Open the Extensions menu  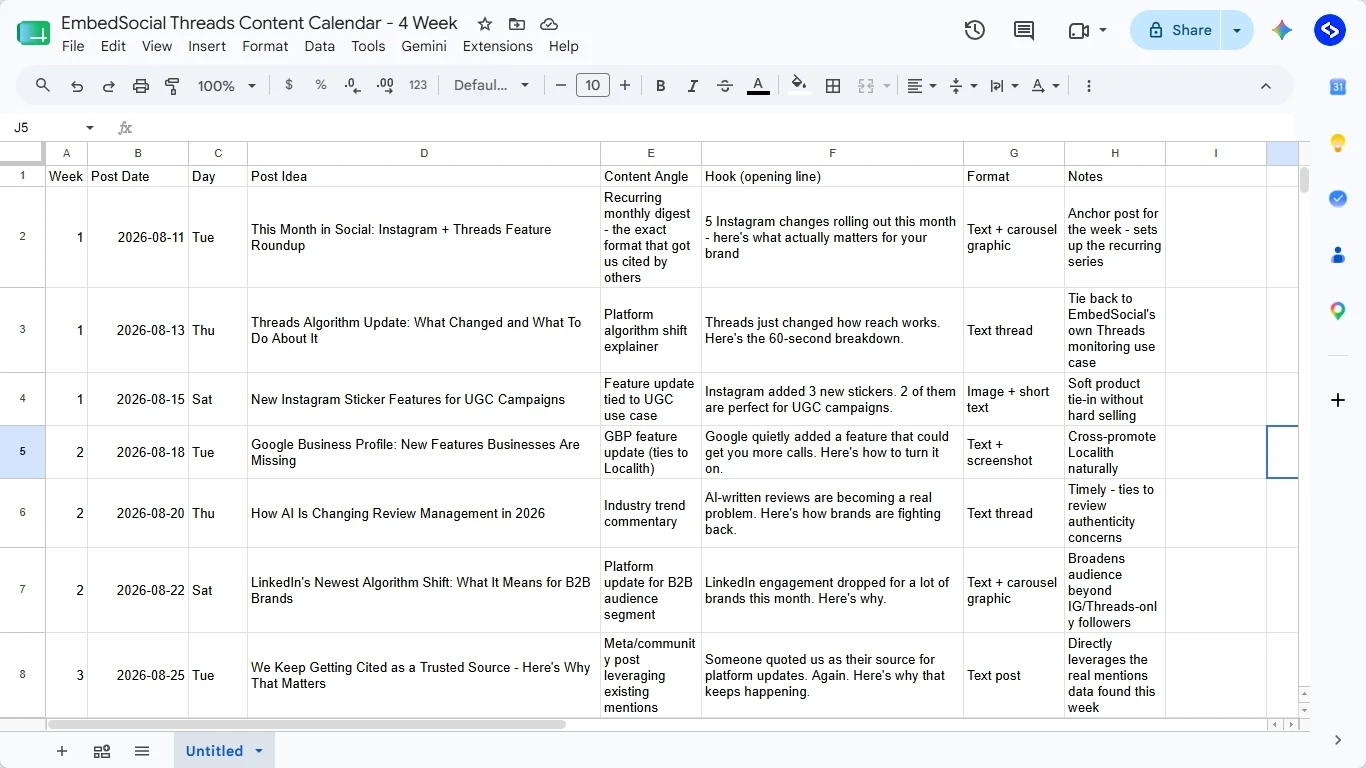tap(498, 46)
